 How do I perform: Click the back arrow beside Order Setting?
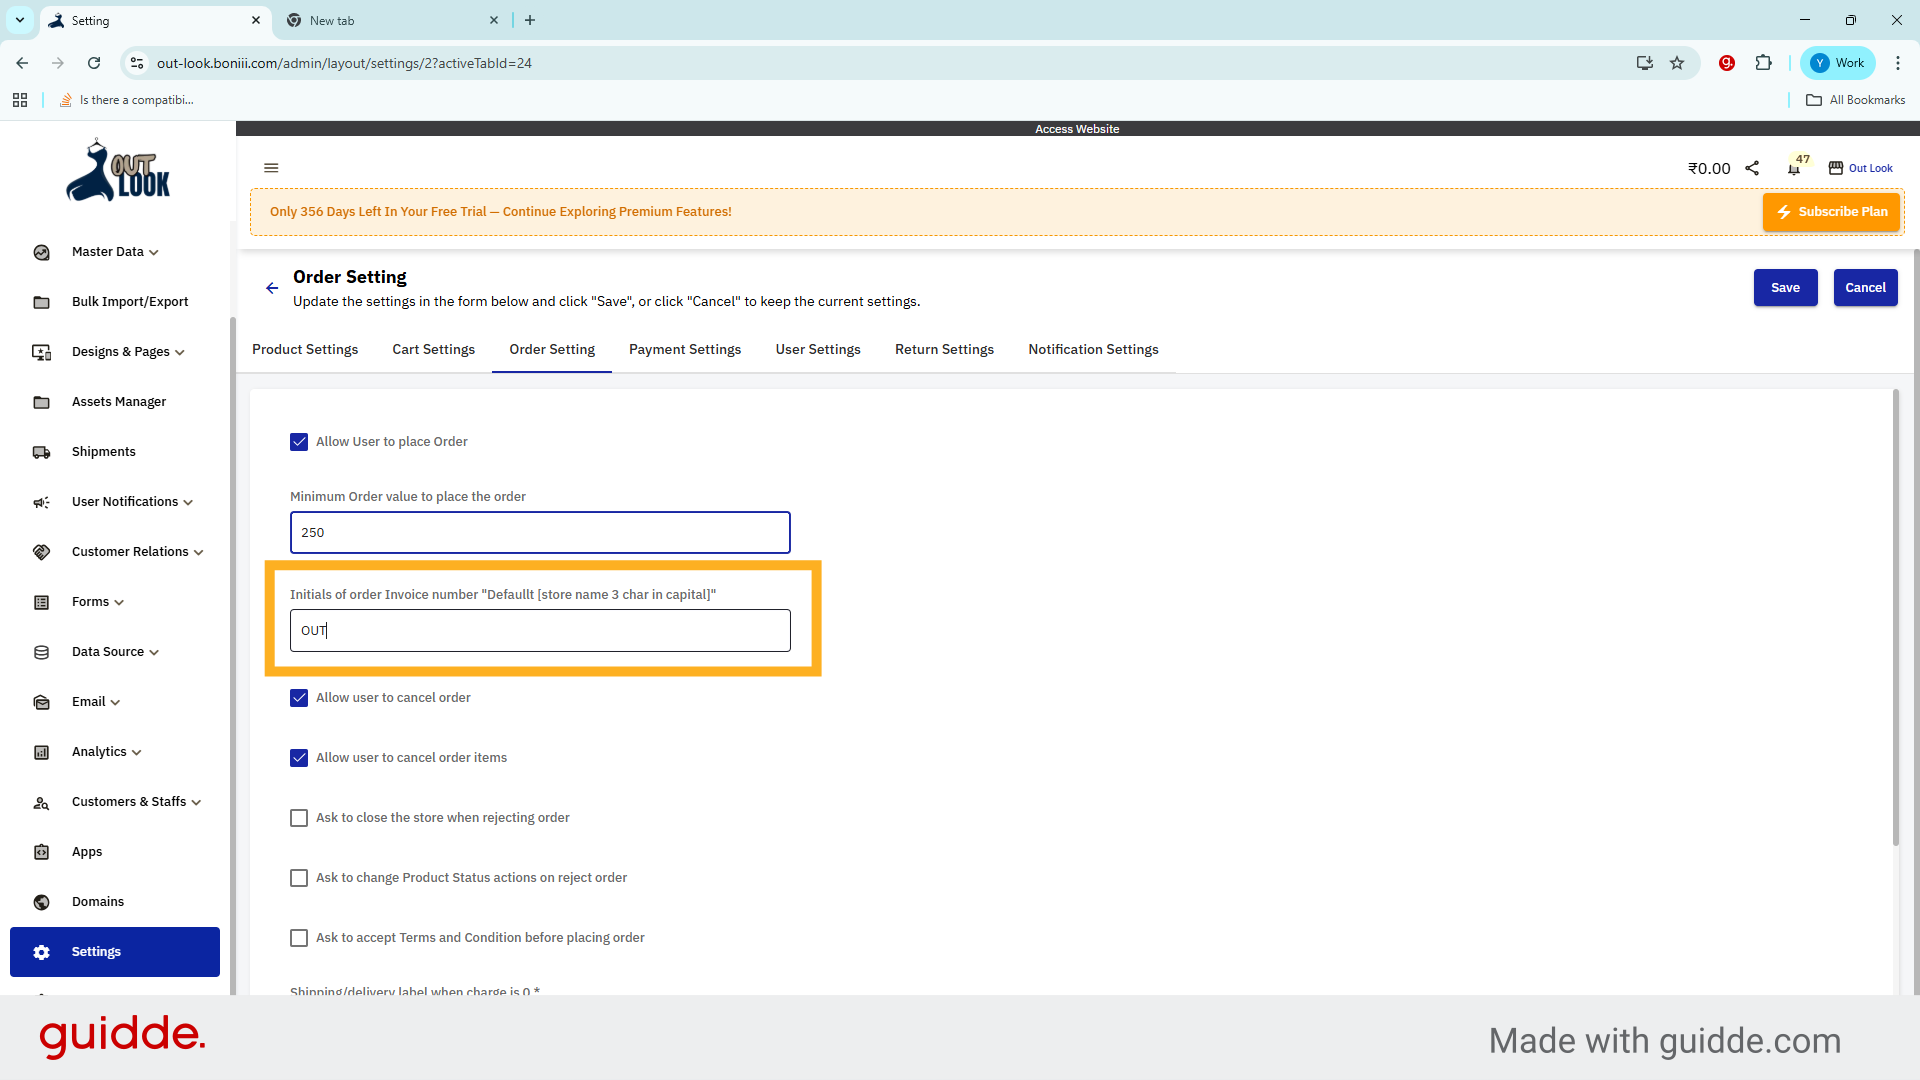(x=272, y=288)
